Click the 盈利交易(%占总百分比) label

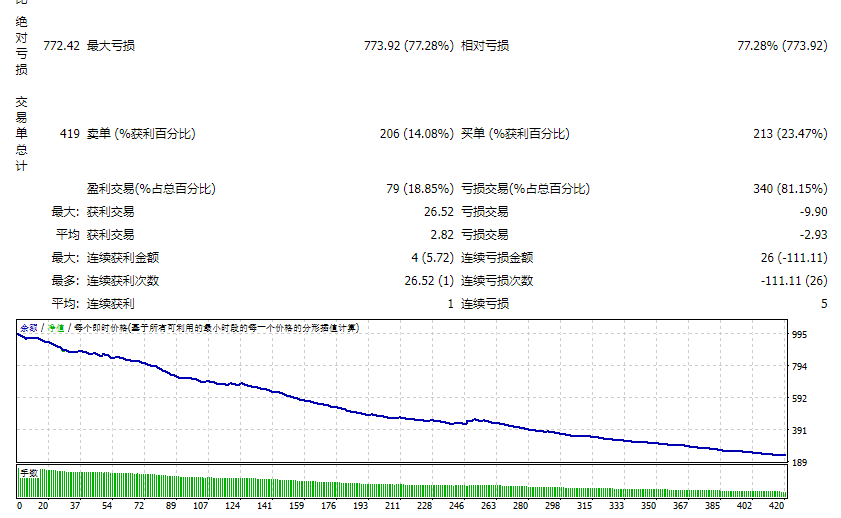(x=151, y=189)
